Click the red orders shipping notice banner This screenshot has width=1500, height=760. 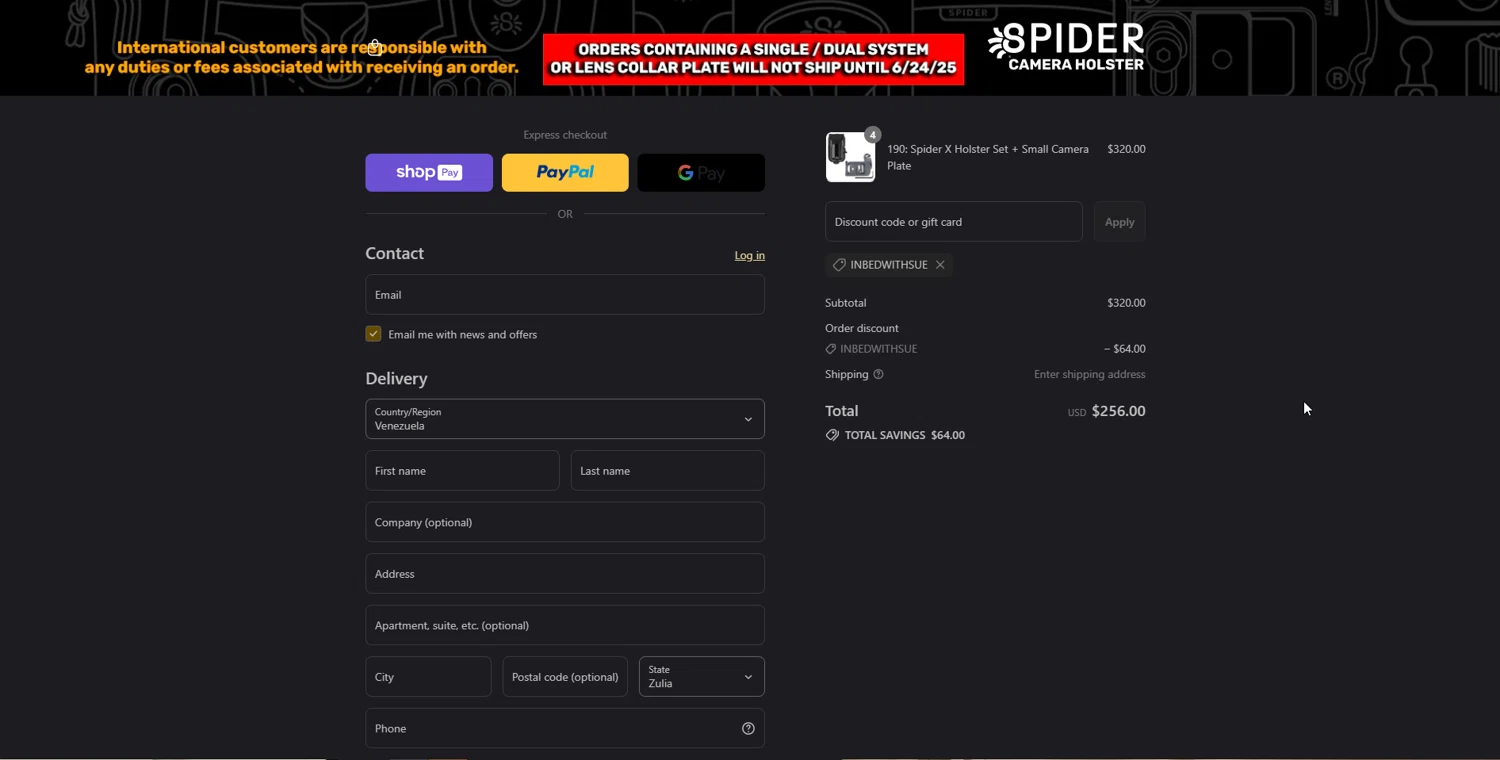click(753, 59)
